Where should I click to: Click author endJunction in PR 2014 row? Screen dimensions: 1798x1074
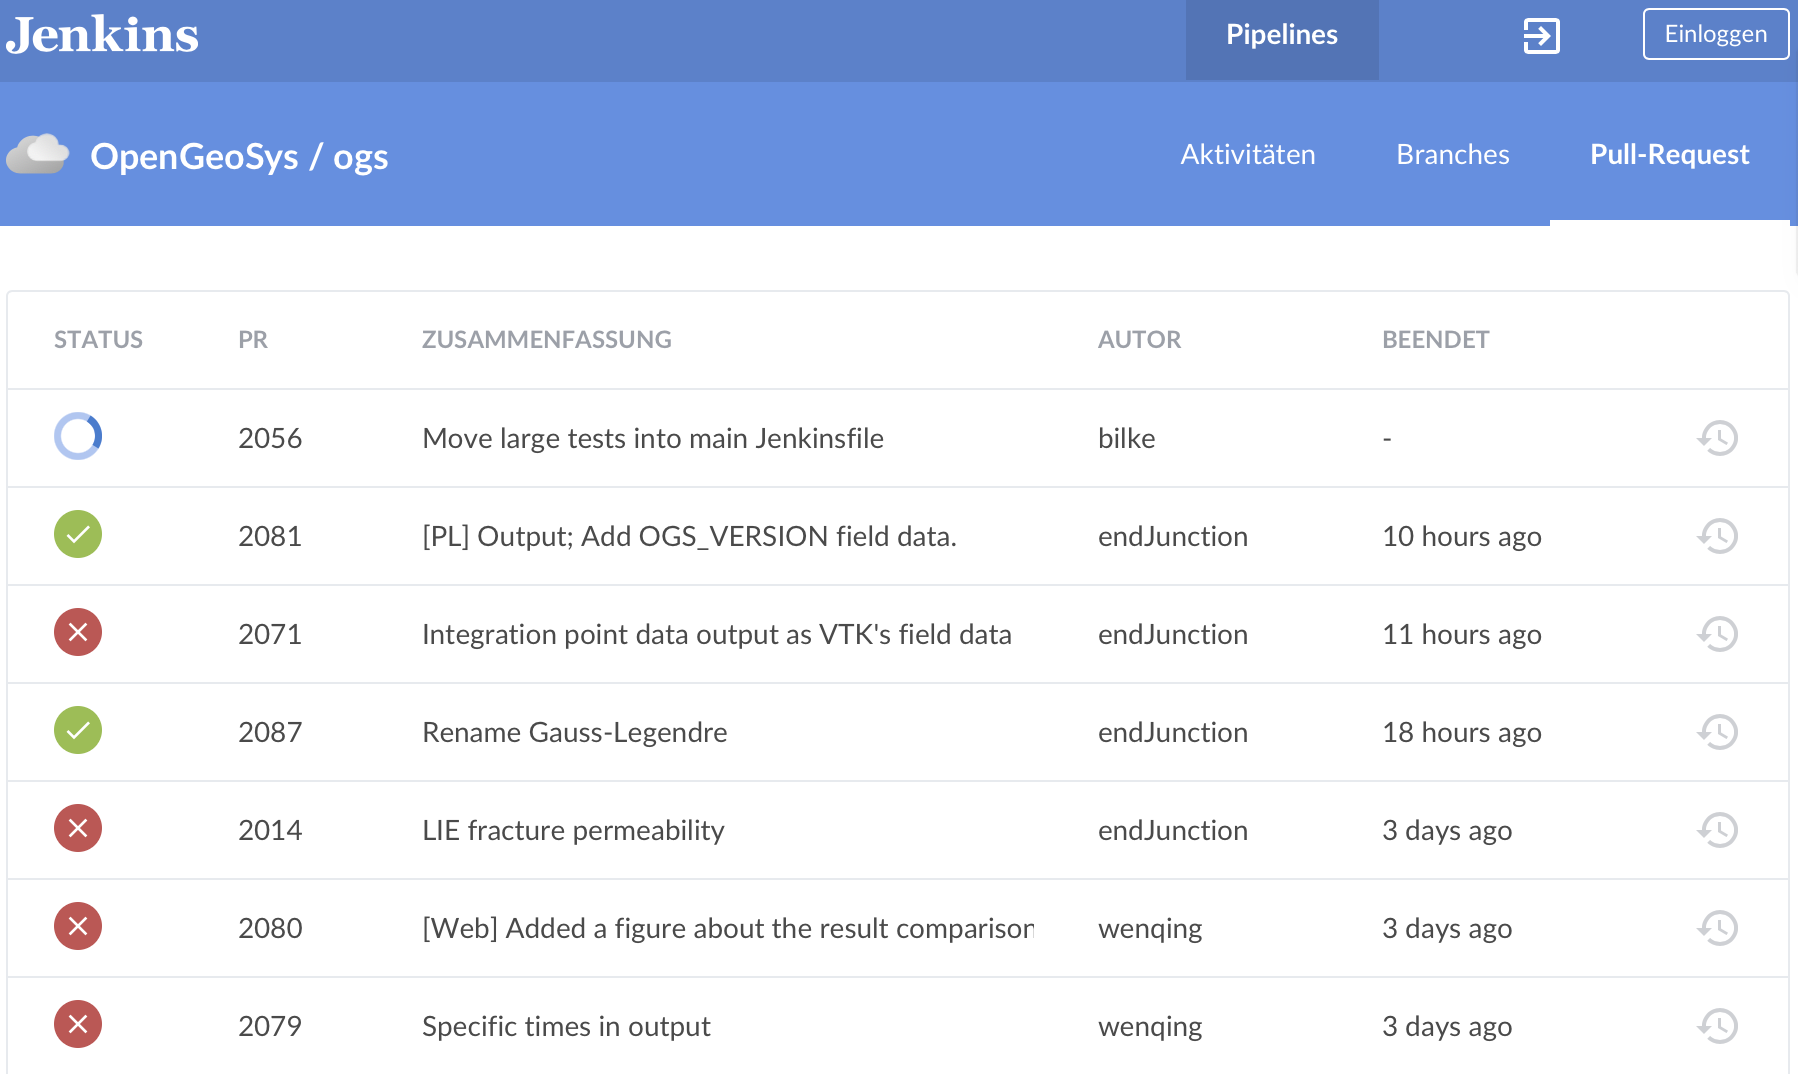tap(1172, 830)
